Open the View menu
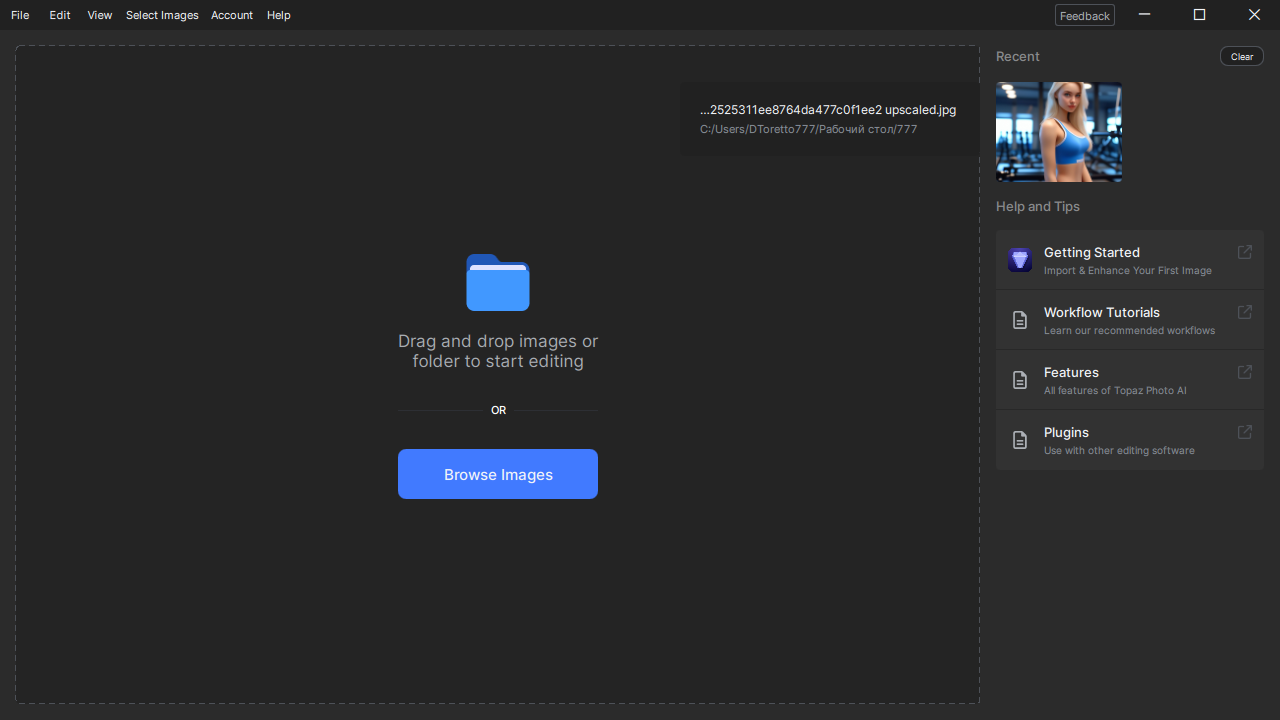Viewport: 1280px width, 720px height. tap(99, 15)
